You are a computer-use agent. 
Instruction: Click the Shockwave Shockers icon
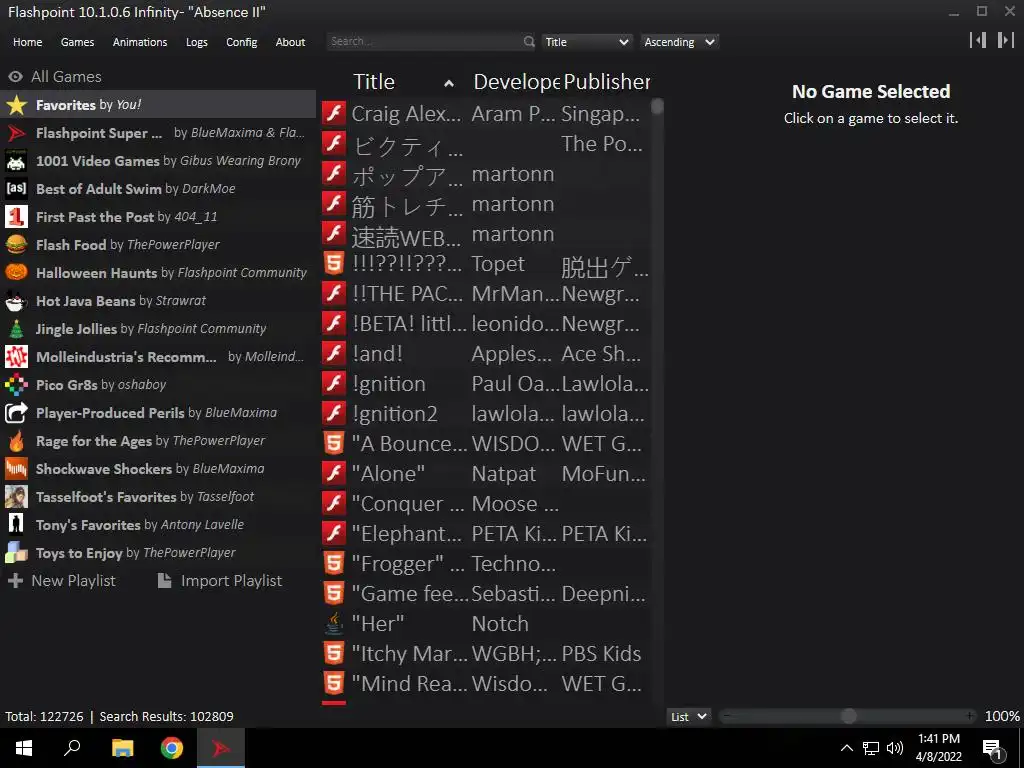pyautogui.click(x=16, y=469)
